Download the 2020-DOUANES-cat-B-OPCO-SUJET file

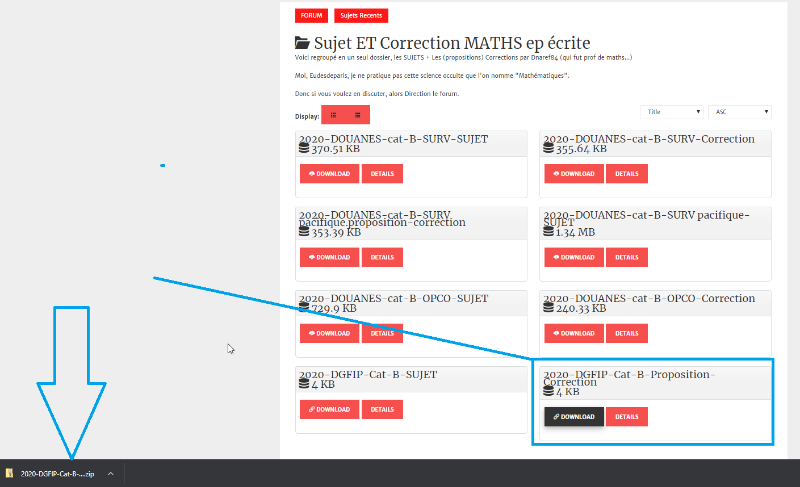(x=329, y=332)
